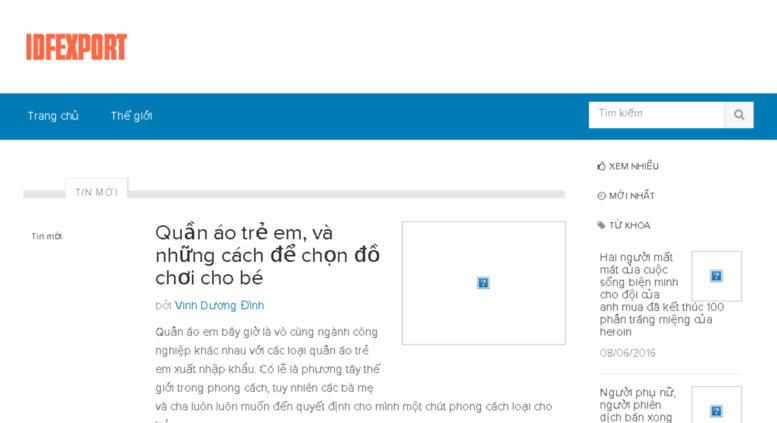Open the Thế giới menu item
The image size is (777, 423).
coord(131,116)
